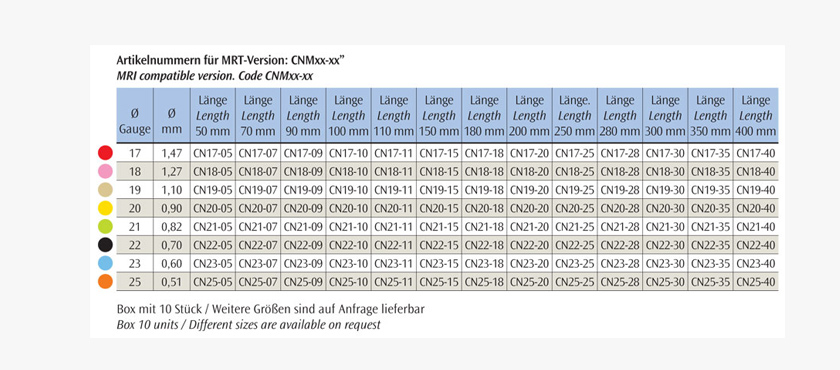Click the Länge 150 mm column header
Image resolution: width=840 pixels, height=370 pixels.
point(439,116)
